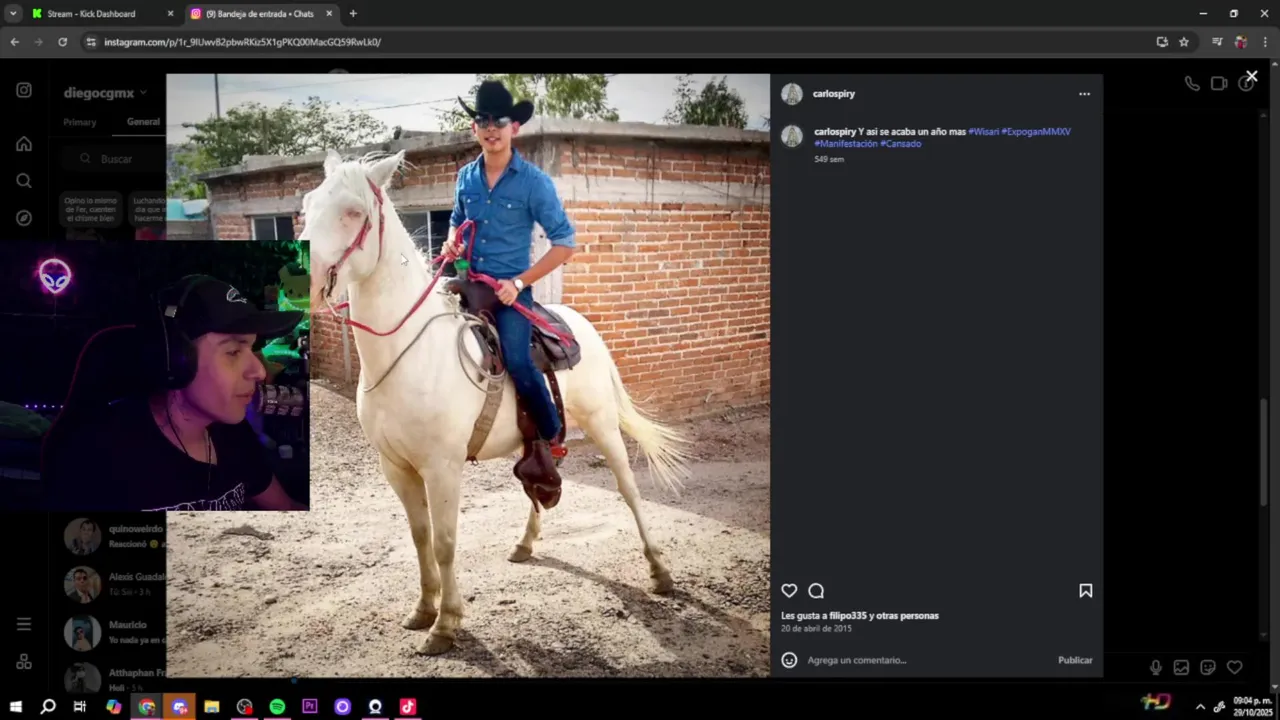Screen dimensions: 1280x720
Task: Open the Alexis Guadal... conversation
Action: click(x=114, y=584)
